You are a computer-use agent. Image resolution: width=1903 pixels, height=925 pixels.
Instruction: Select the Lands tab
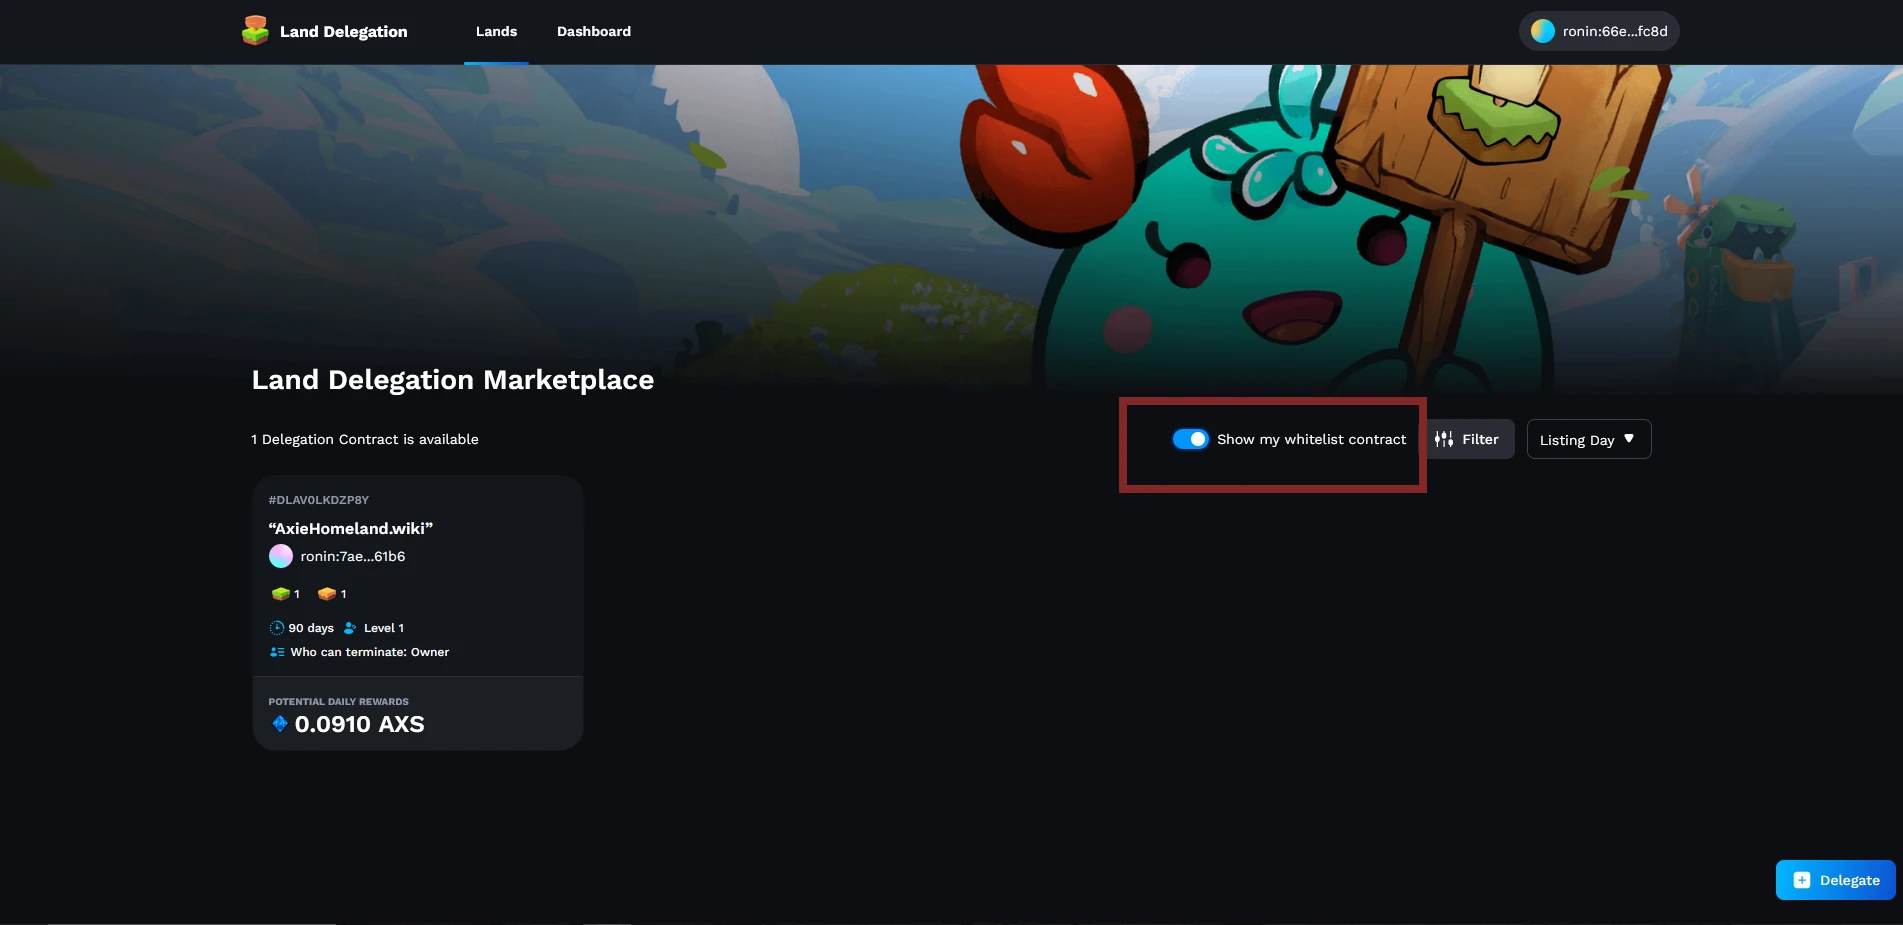(x=496, y=31)
